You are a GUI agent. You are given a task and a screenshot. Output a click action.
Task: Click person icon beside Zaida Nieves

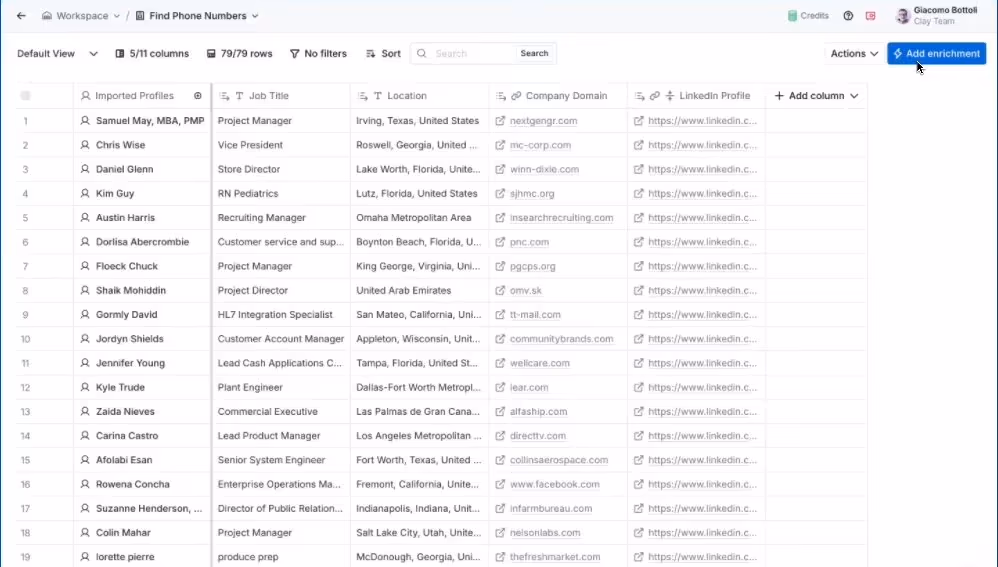pyautogui.click(x=85, y=411)
